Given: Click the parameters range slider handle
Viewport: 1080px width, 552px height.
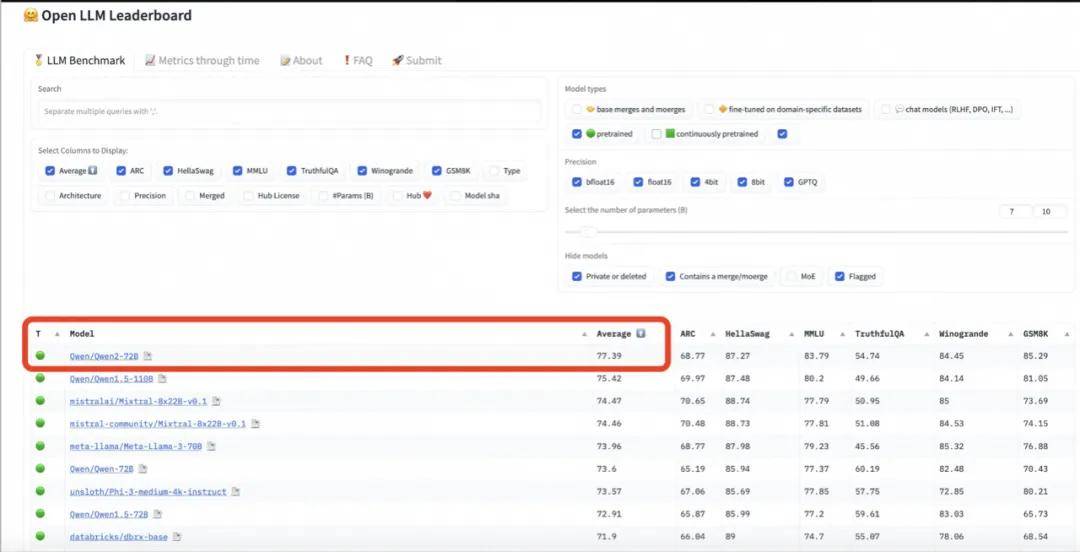Looking at the screenshot, I should 588,232.
